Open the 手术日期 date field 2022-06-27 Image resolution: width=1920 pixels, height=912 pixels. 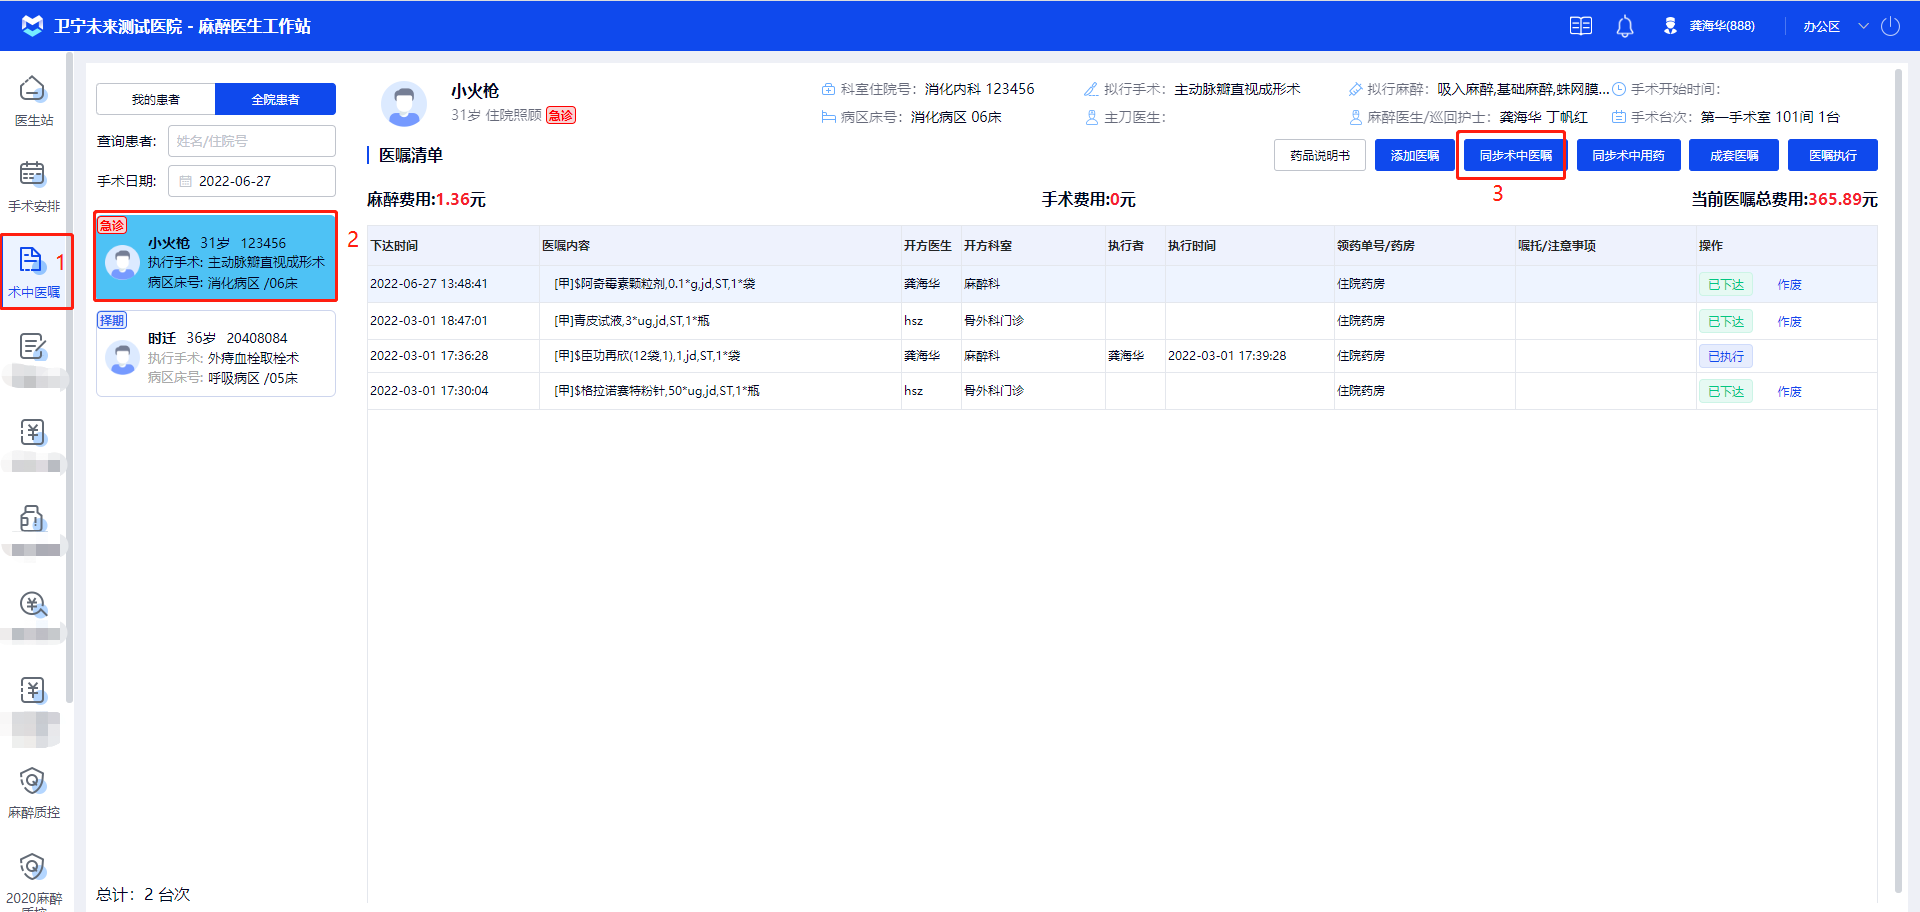tap(252, 181)
